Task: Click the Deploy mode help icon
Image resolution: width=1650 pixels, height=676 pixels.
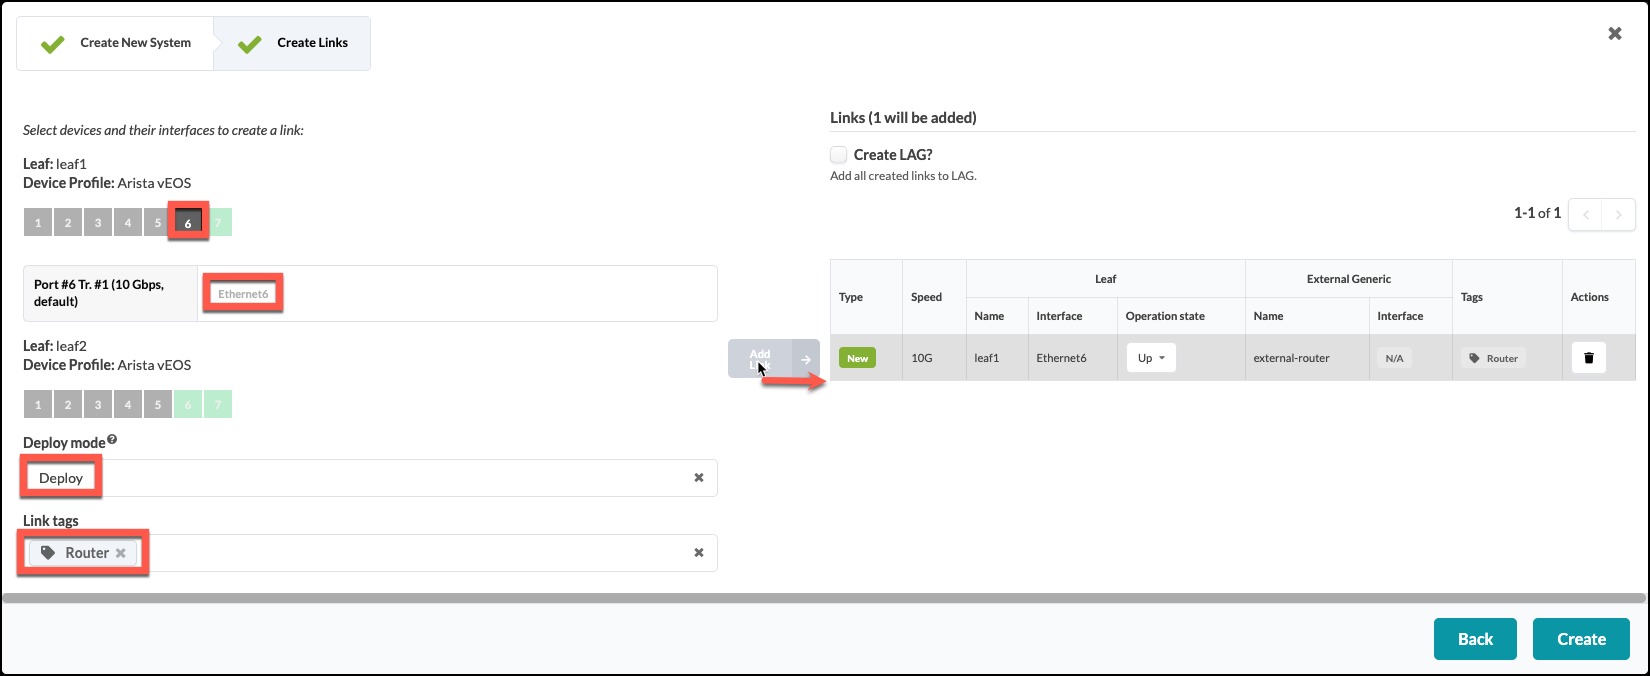Action: click(x=112, y=440)
